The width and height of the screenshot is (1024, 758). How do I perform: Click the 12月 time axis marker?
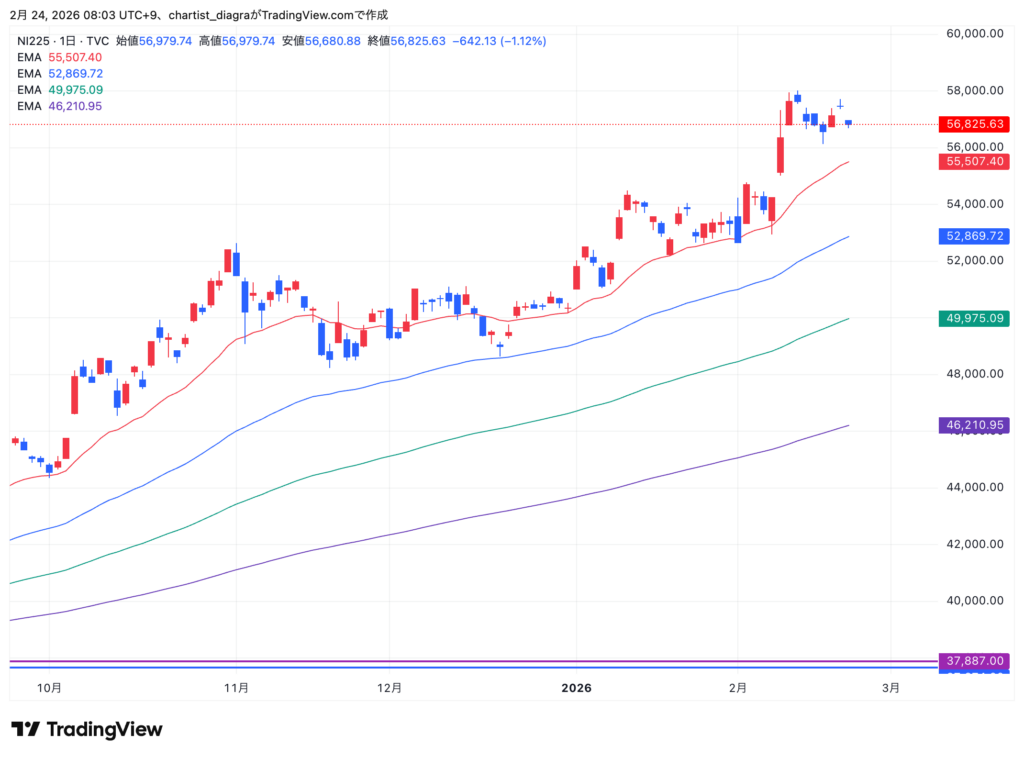pyautogui.click(x=390, y=688)
